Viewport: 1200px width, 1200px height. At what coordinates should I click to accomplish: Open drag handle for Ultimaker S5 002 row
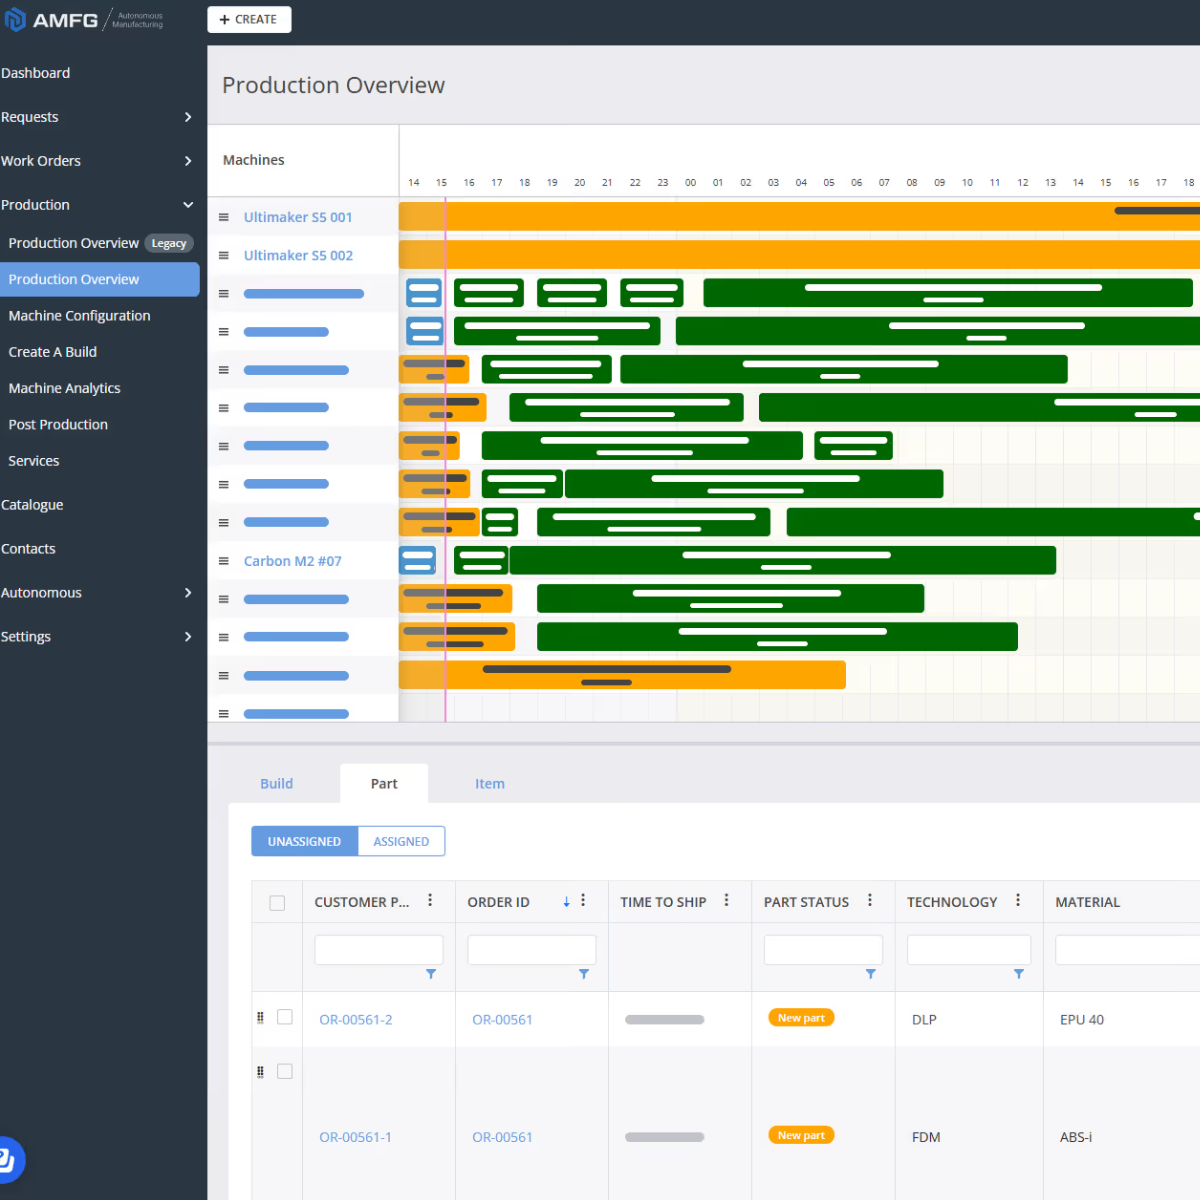224,255
